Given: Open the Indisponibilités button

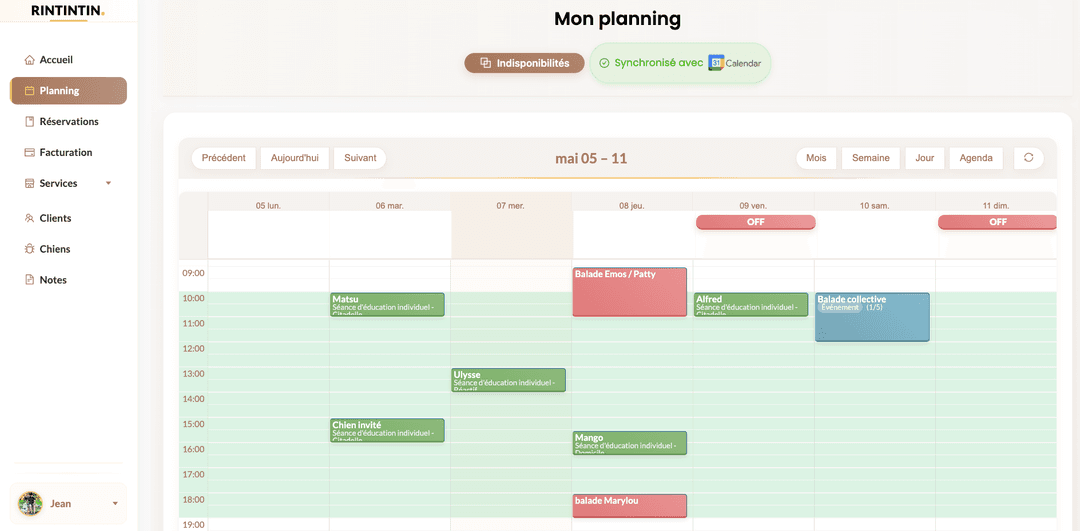Looking at the screenshot, I should click(x=524, y=63).
